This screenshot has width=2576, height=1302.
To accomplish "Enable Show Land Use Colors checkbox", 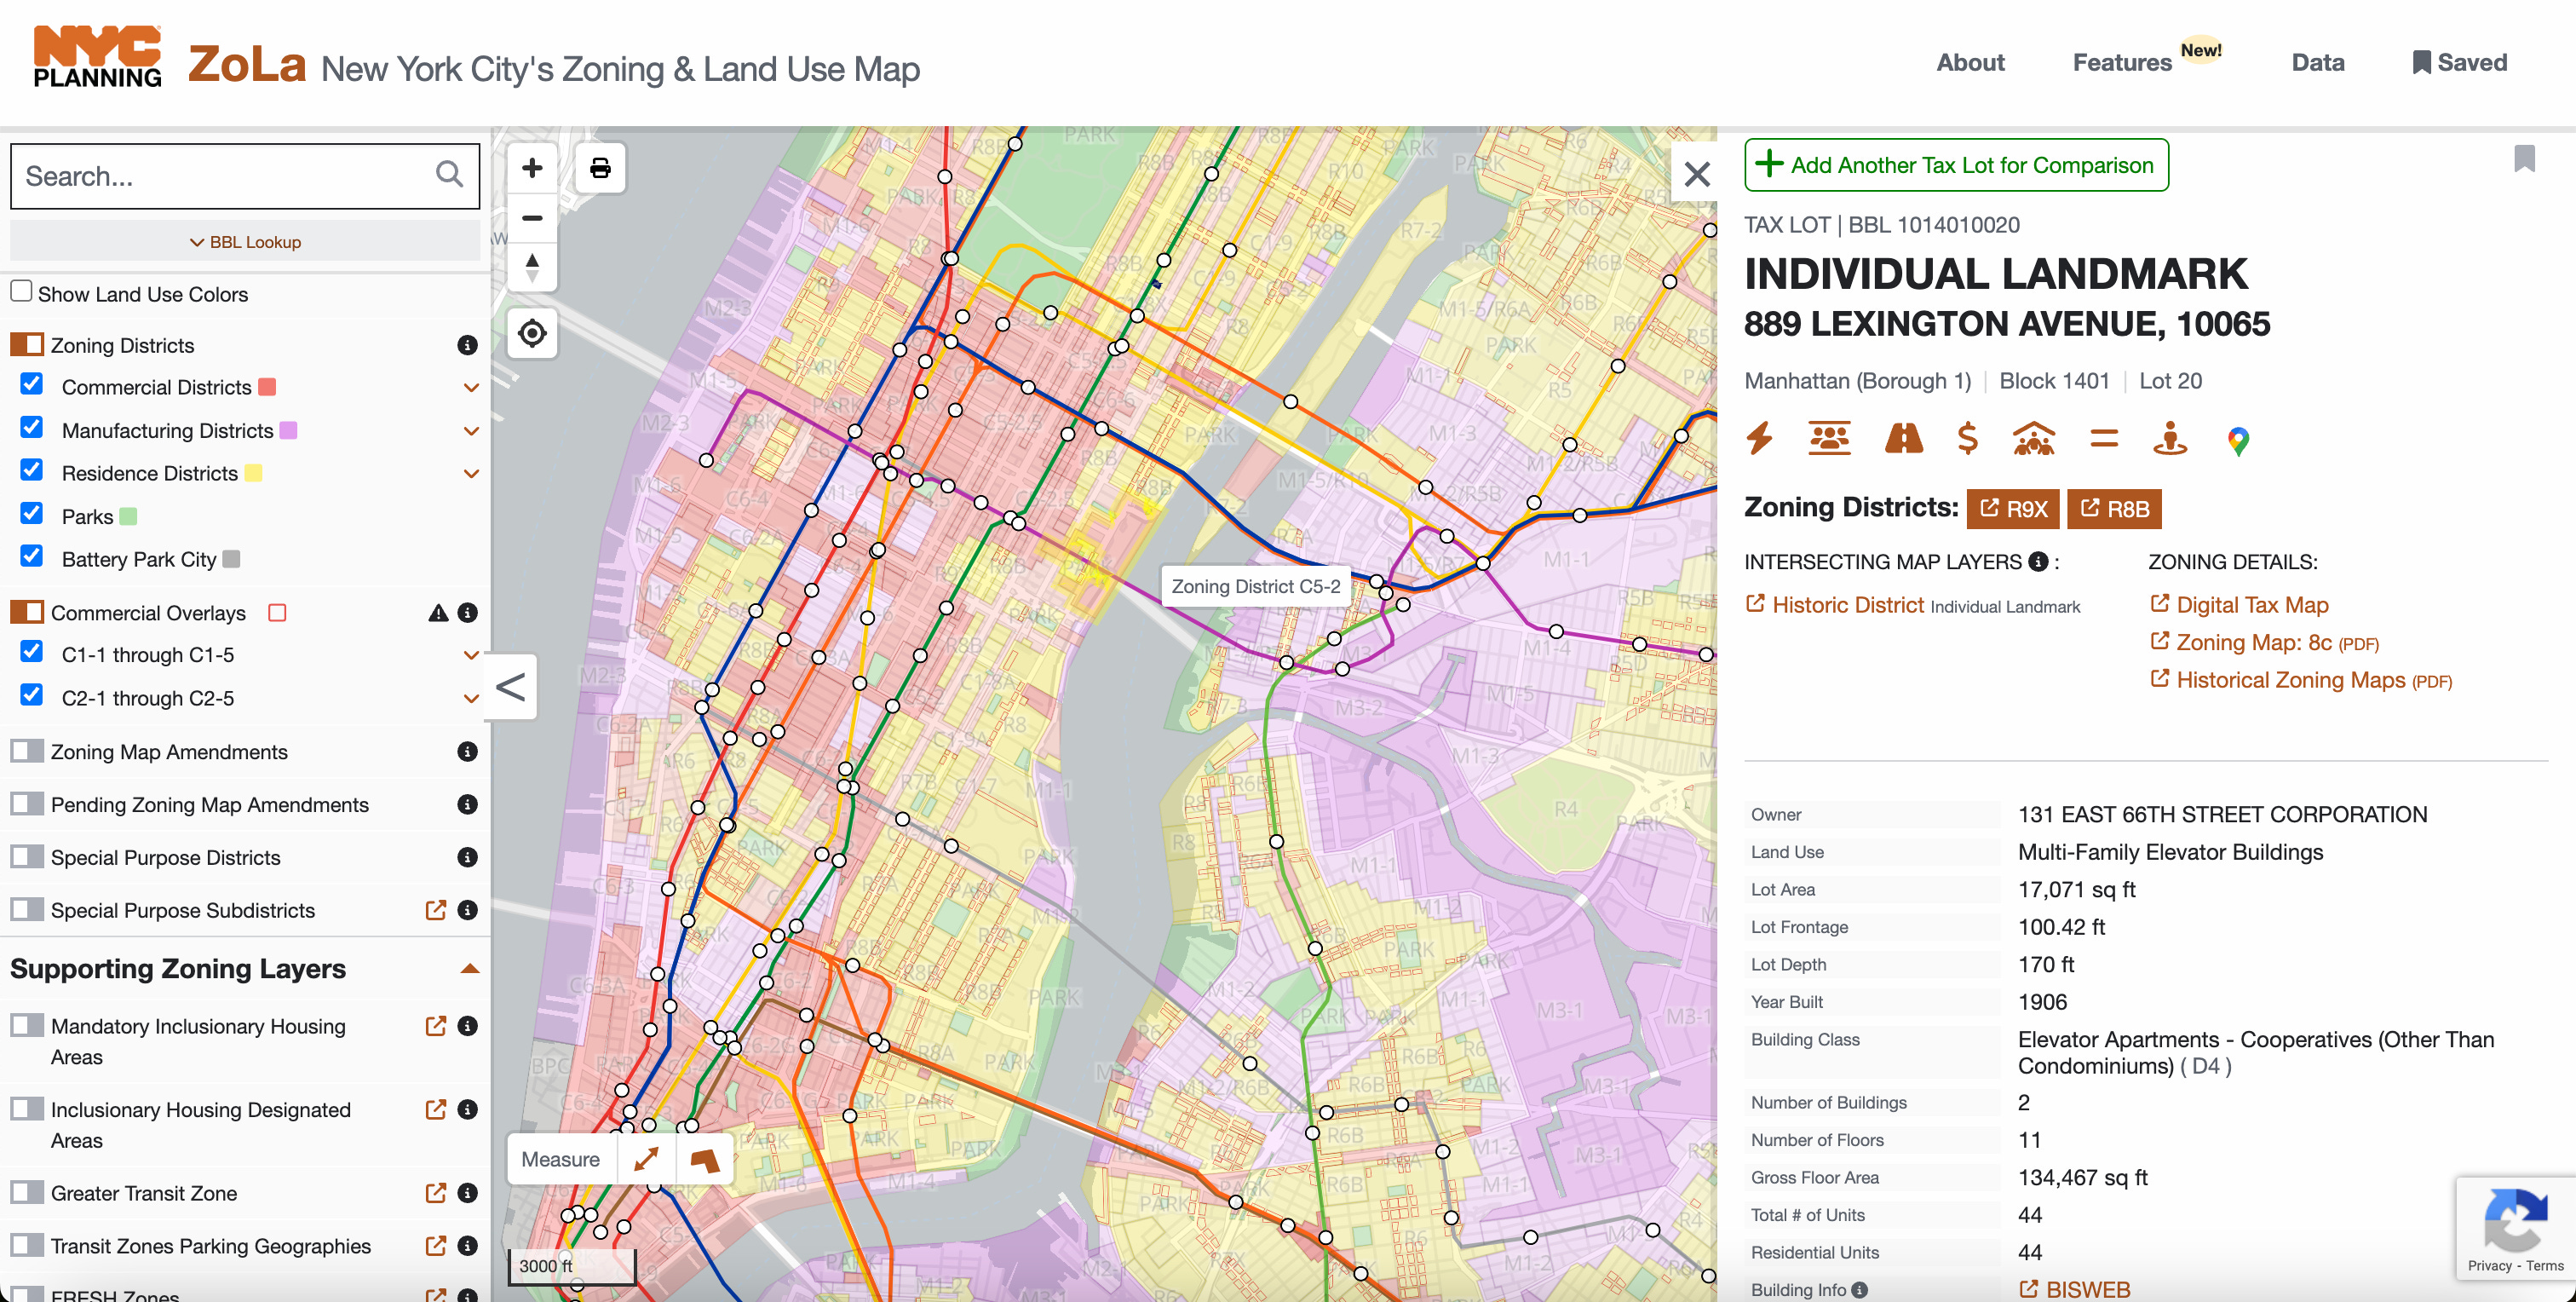I will click(x=21, y=292).
